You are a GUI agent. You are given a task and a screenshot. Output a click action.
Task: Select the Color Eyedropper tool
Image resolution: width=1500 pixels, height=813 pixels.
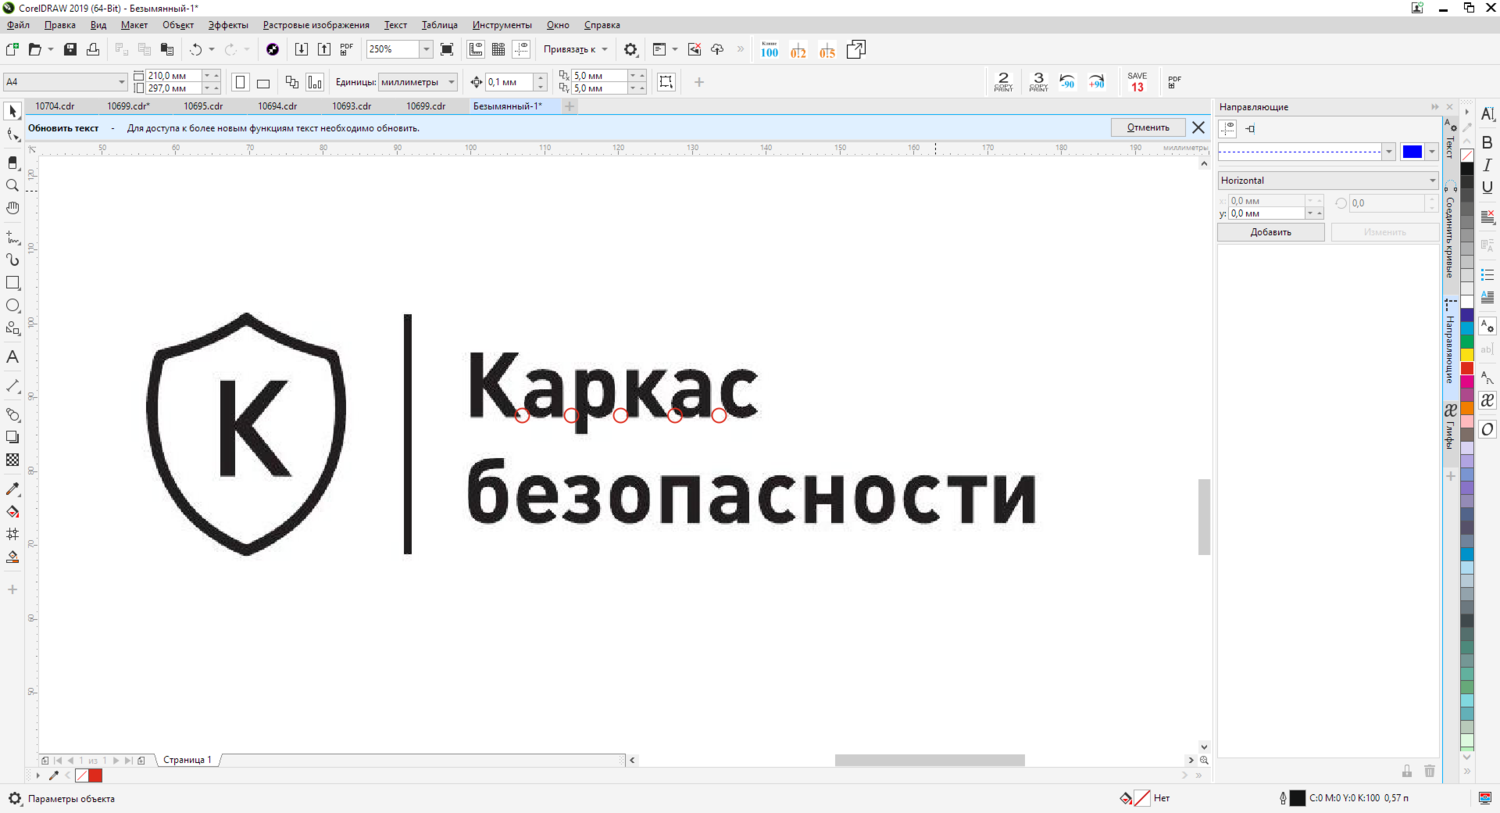[x=13, y=489]
